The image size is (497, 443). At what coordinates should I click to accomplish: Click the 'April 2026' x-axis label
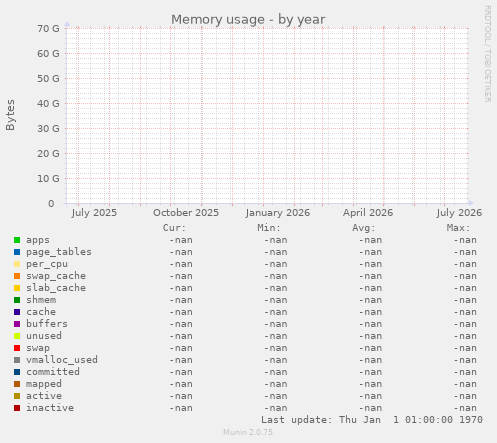click(368, 213)
